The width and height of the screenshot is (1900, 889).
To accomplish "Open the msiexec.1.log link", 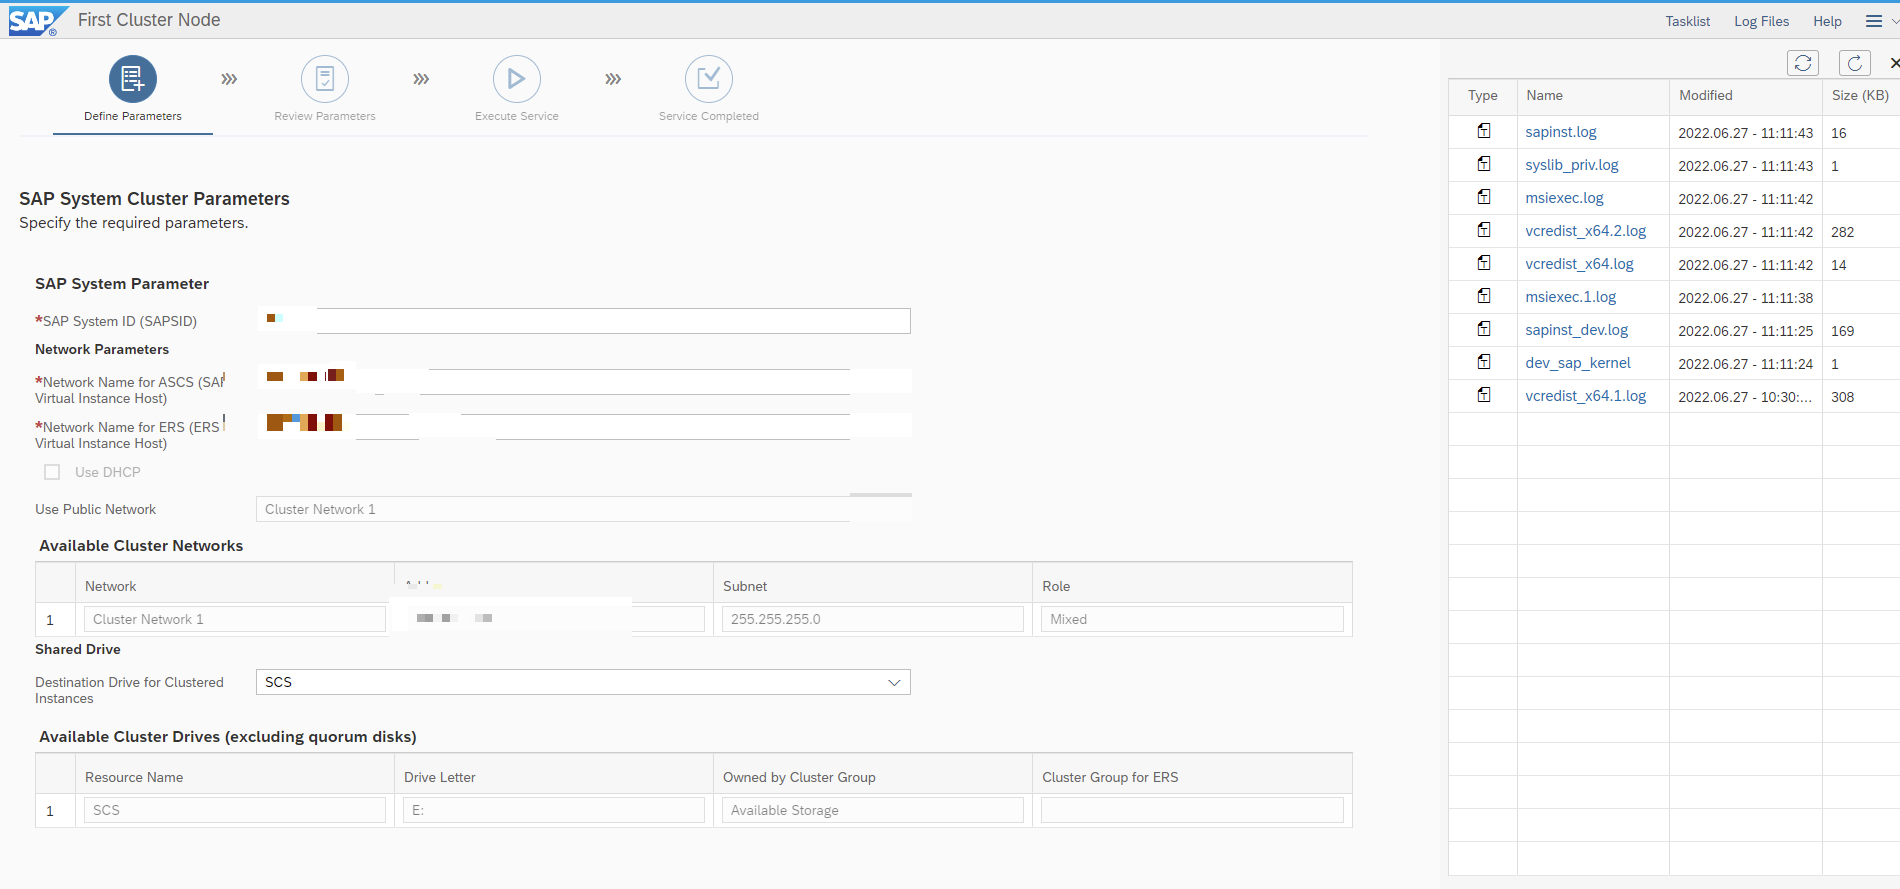I will [x=1571, y=297].
